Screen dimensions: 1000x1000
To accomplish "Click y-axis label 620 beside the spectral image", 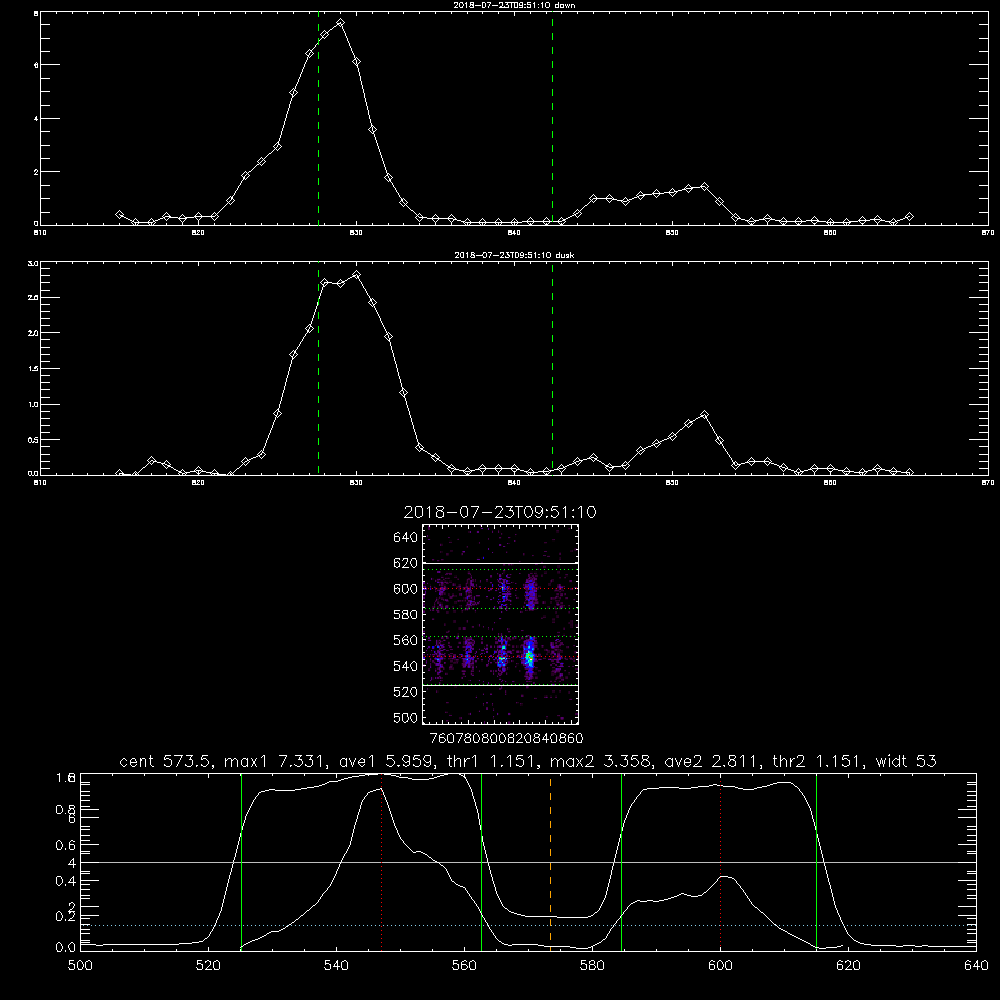I will point(405,563).
